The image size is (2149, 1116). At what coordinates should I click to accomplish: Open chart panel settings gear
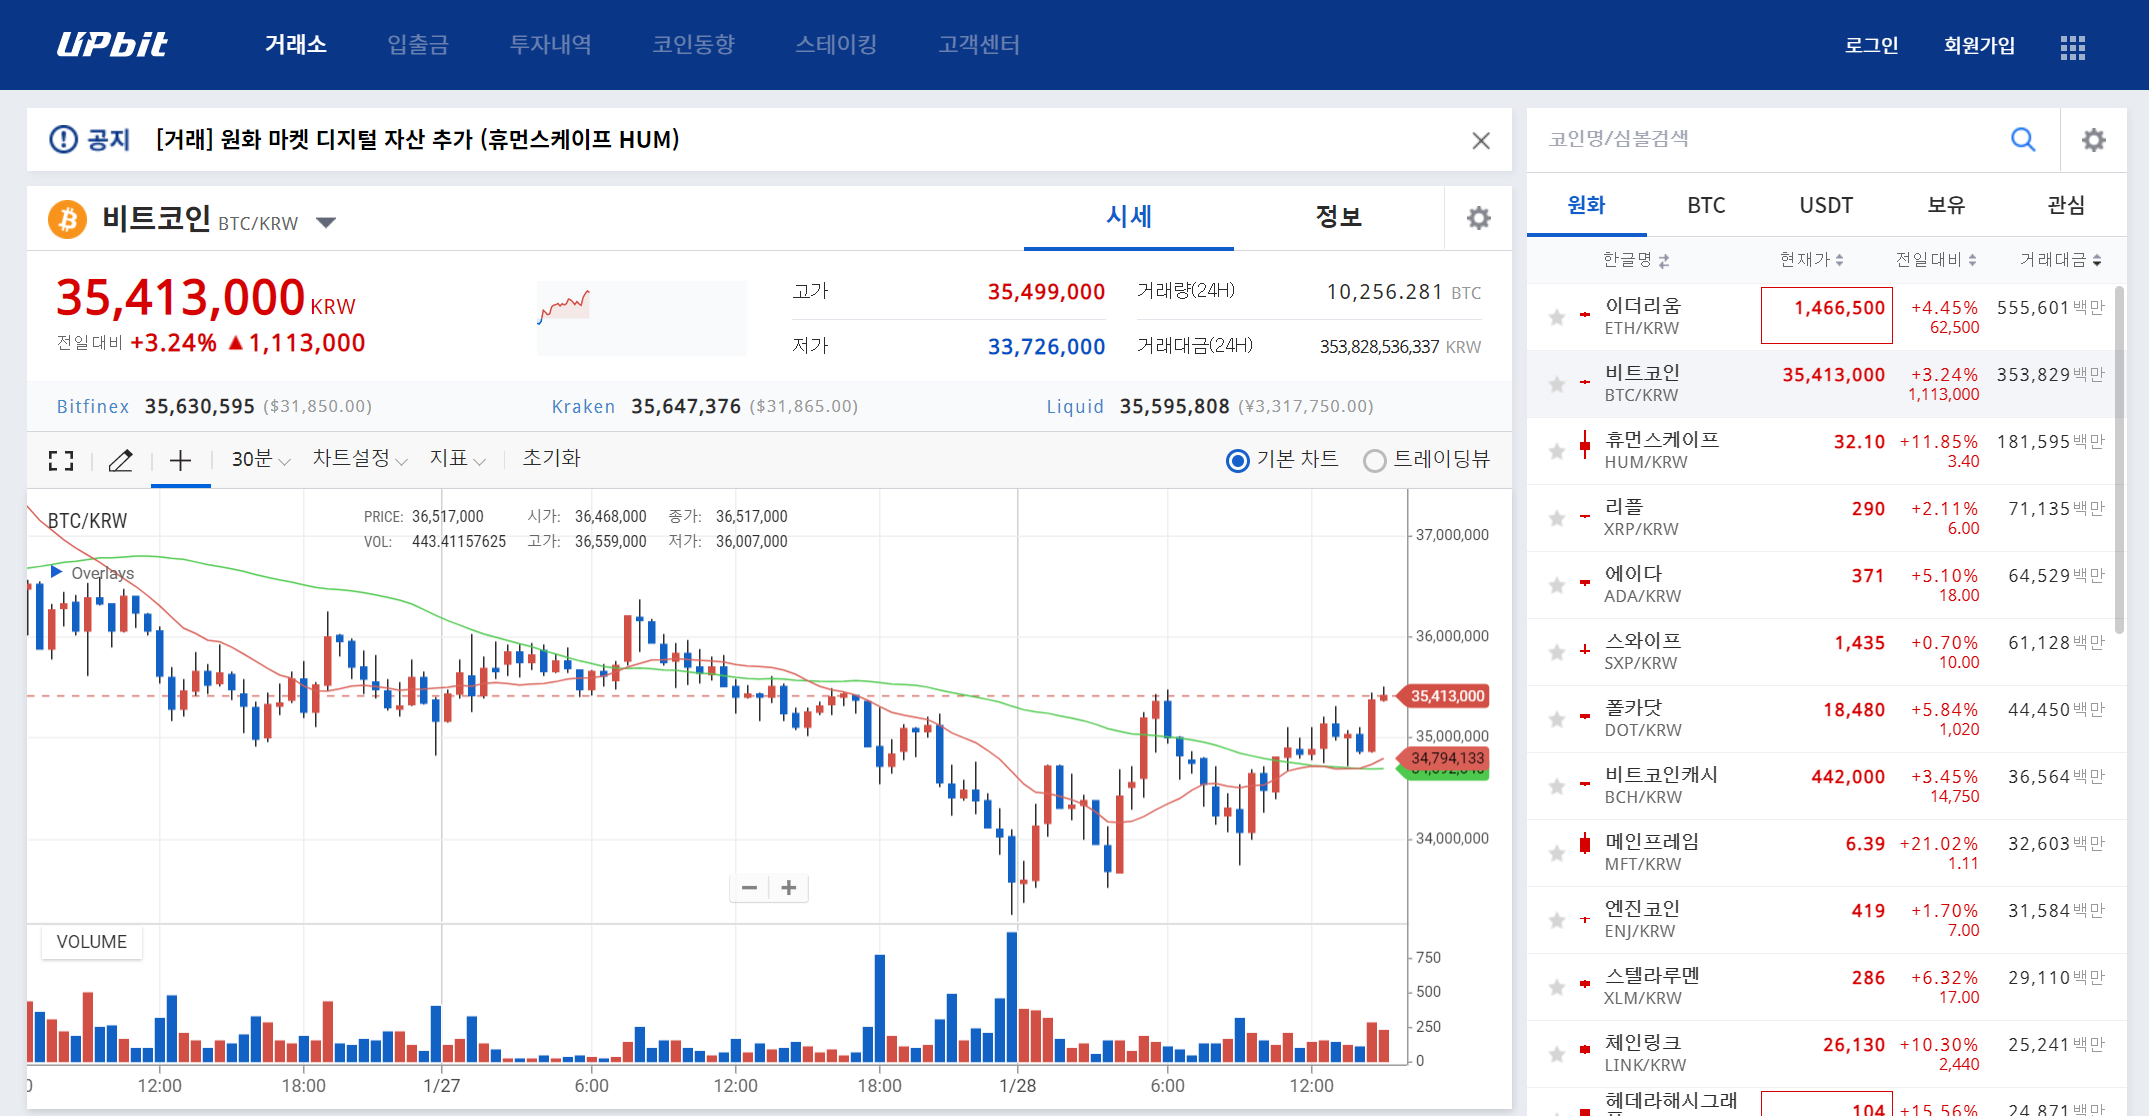pos(1478,217)
